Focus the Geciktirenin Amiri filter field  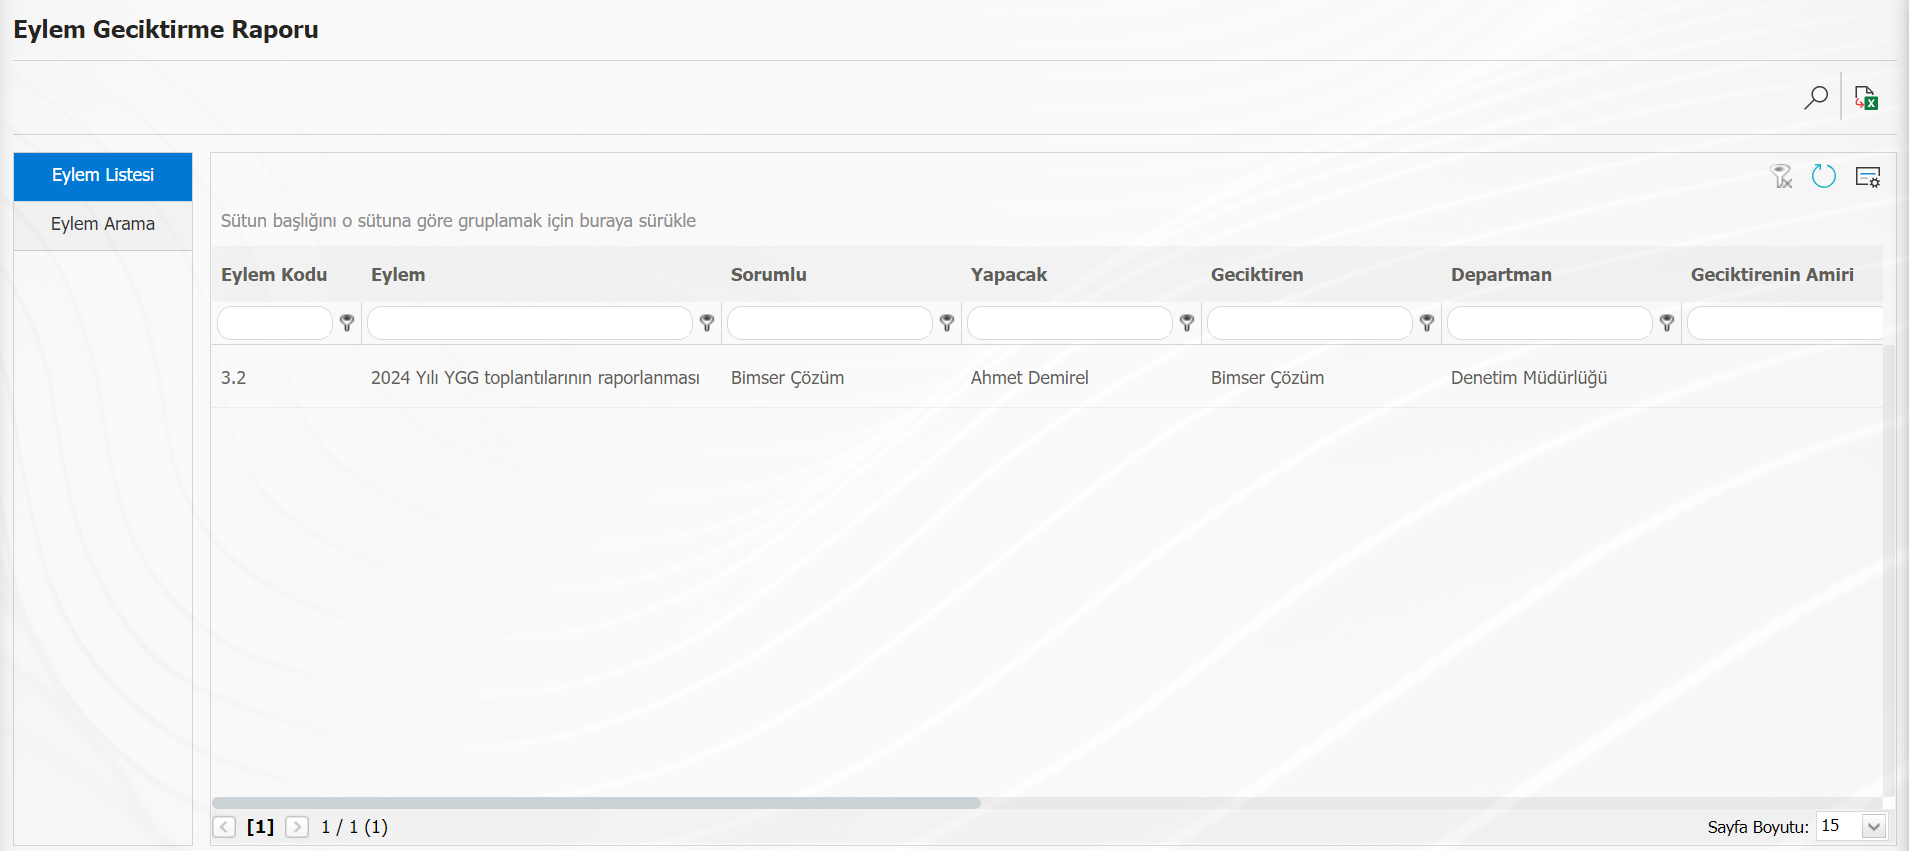(x=1785, y=323)
